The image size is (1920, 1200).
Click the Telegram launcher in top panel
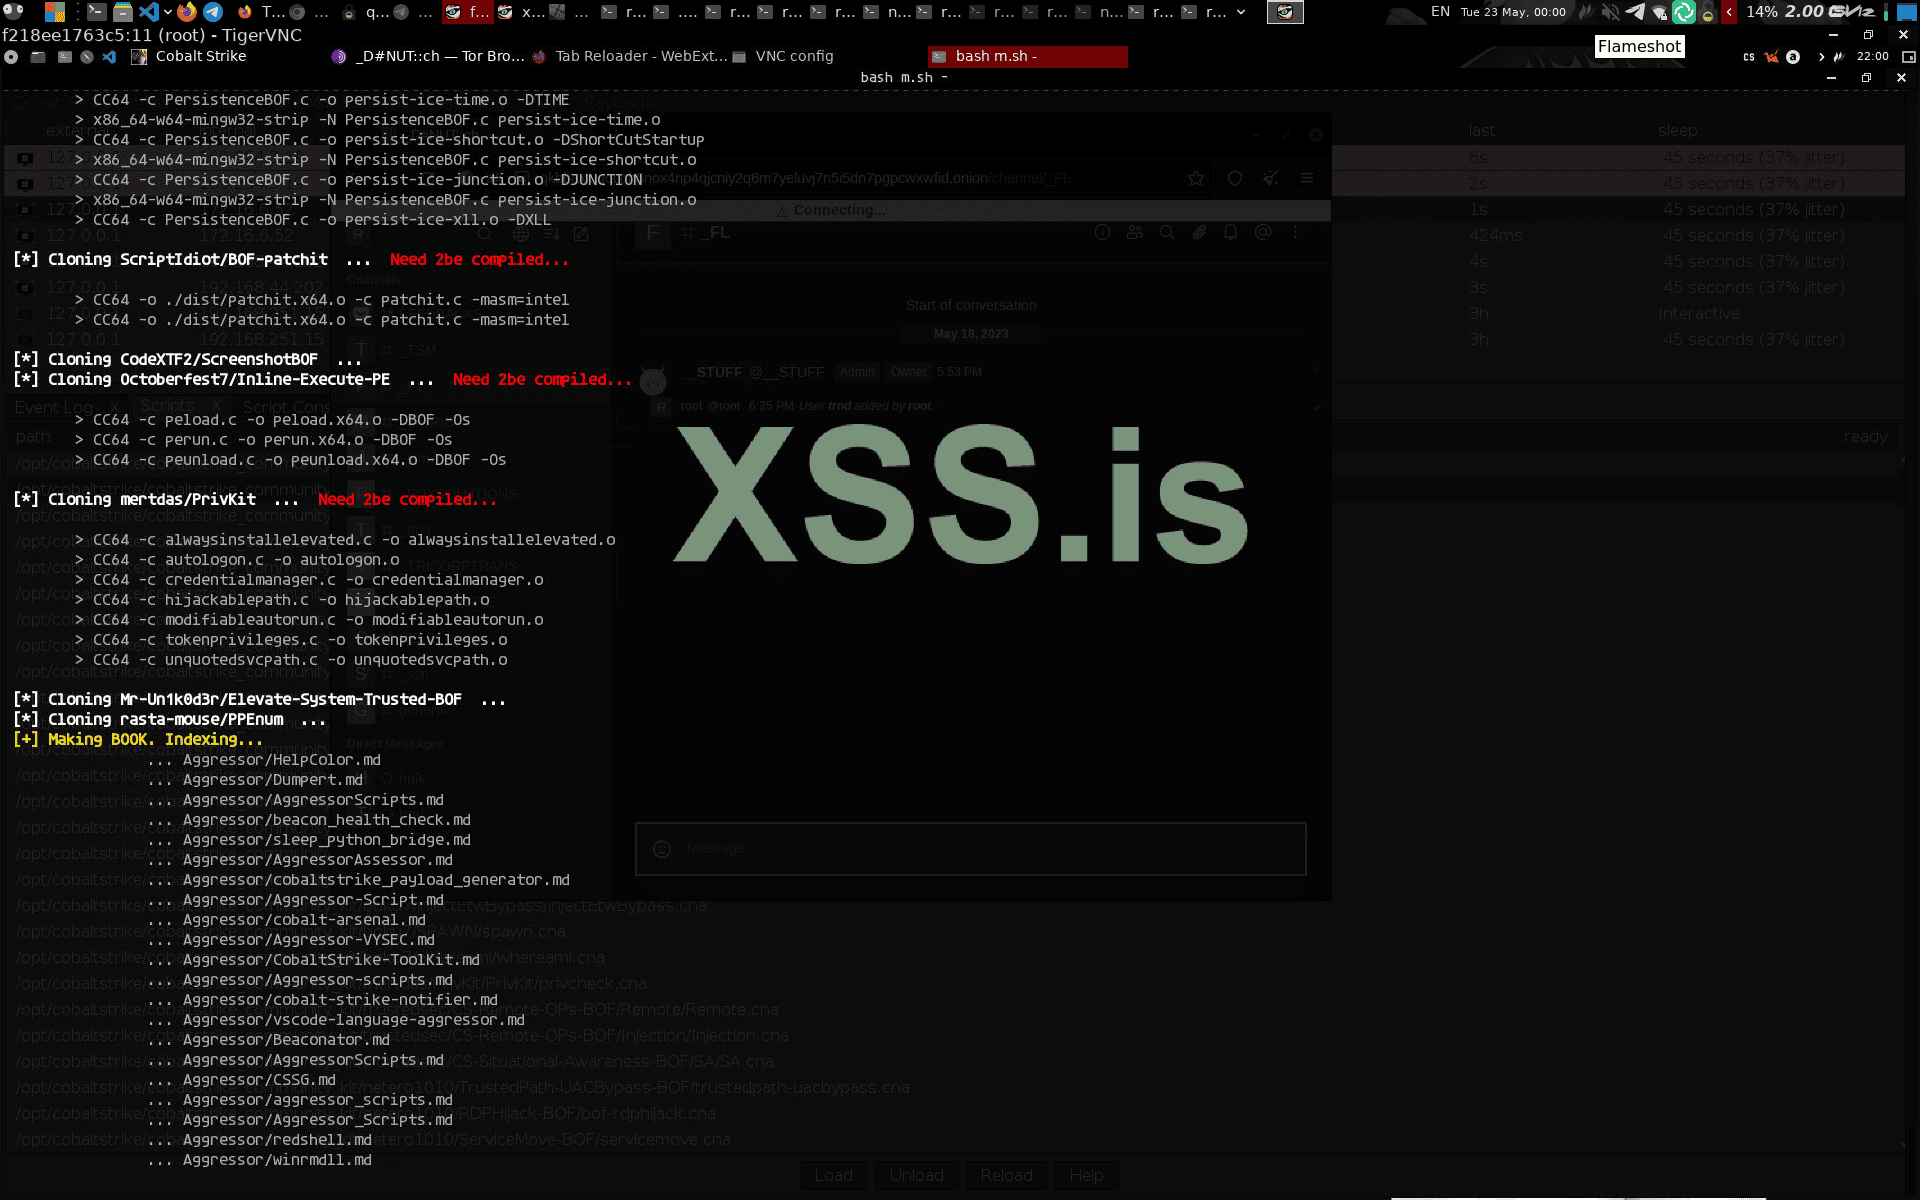[213, 12]
